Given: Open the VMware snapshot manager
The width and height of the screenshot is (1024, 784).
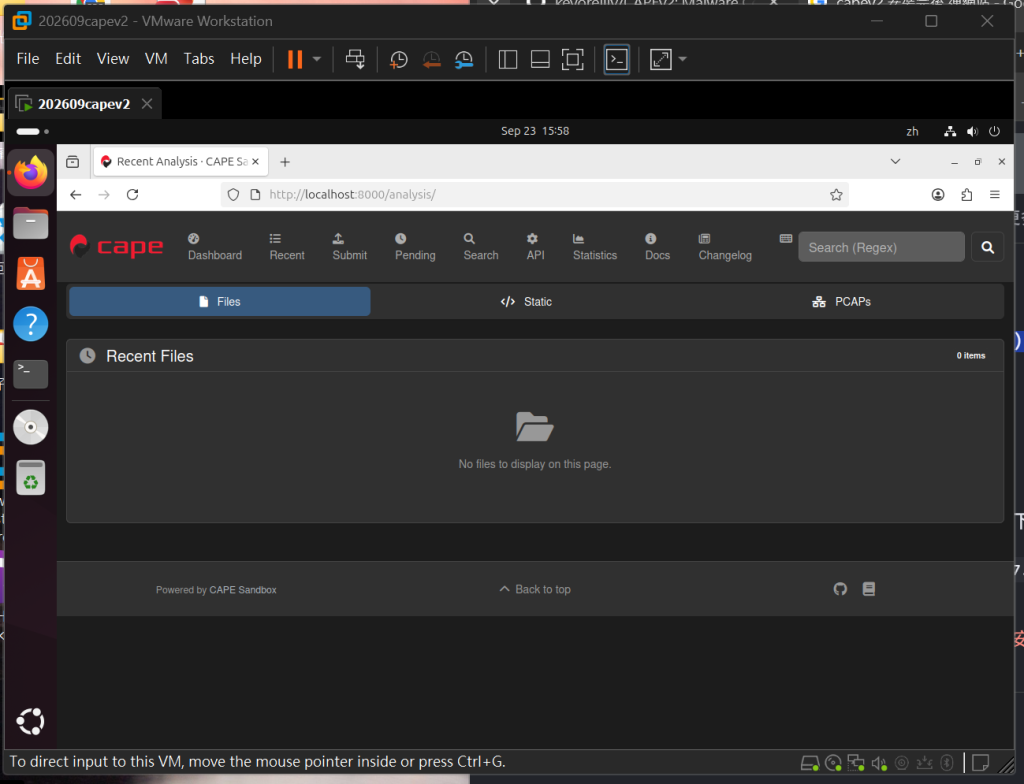Looking at the screenshot, I should coord(464,59).
